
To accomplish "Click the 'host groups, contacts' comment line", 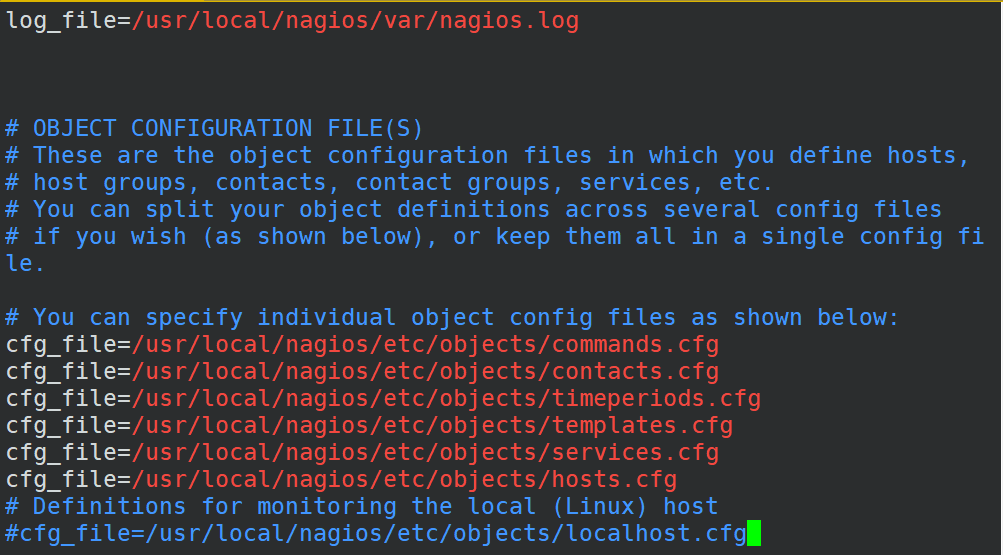I will point(390,182).
